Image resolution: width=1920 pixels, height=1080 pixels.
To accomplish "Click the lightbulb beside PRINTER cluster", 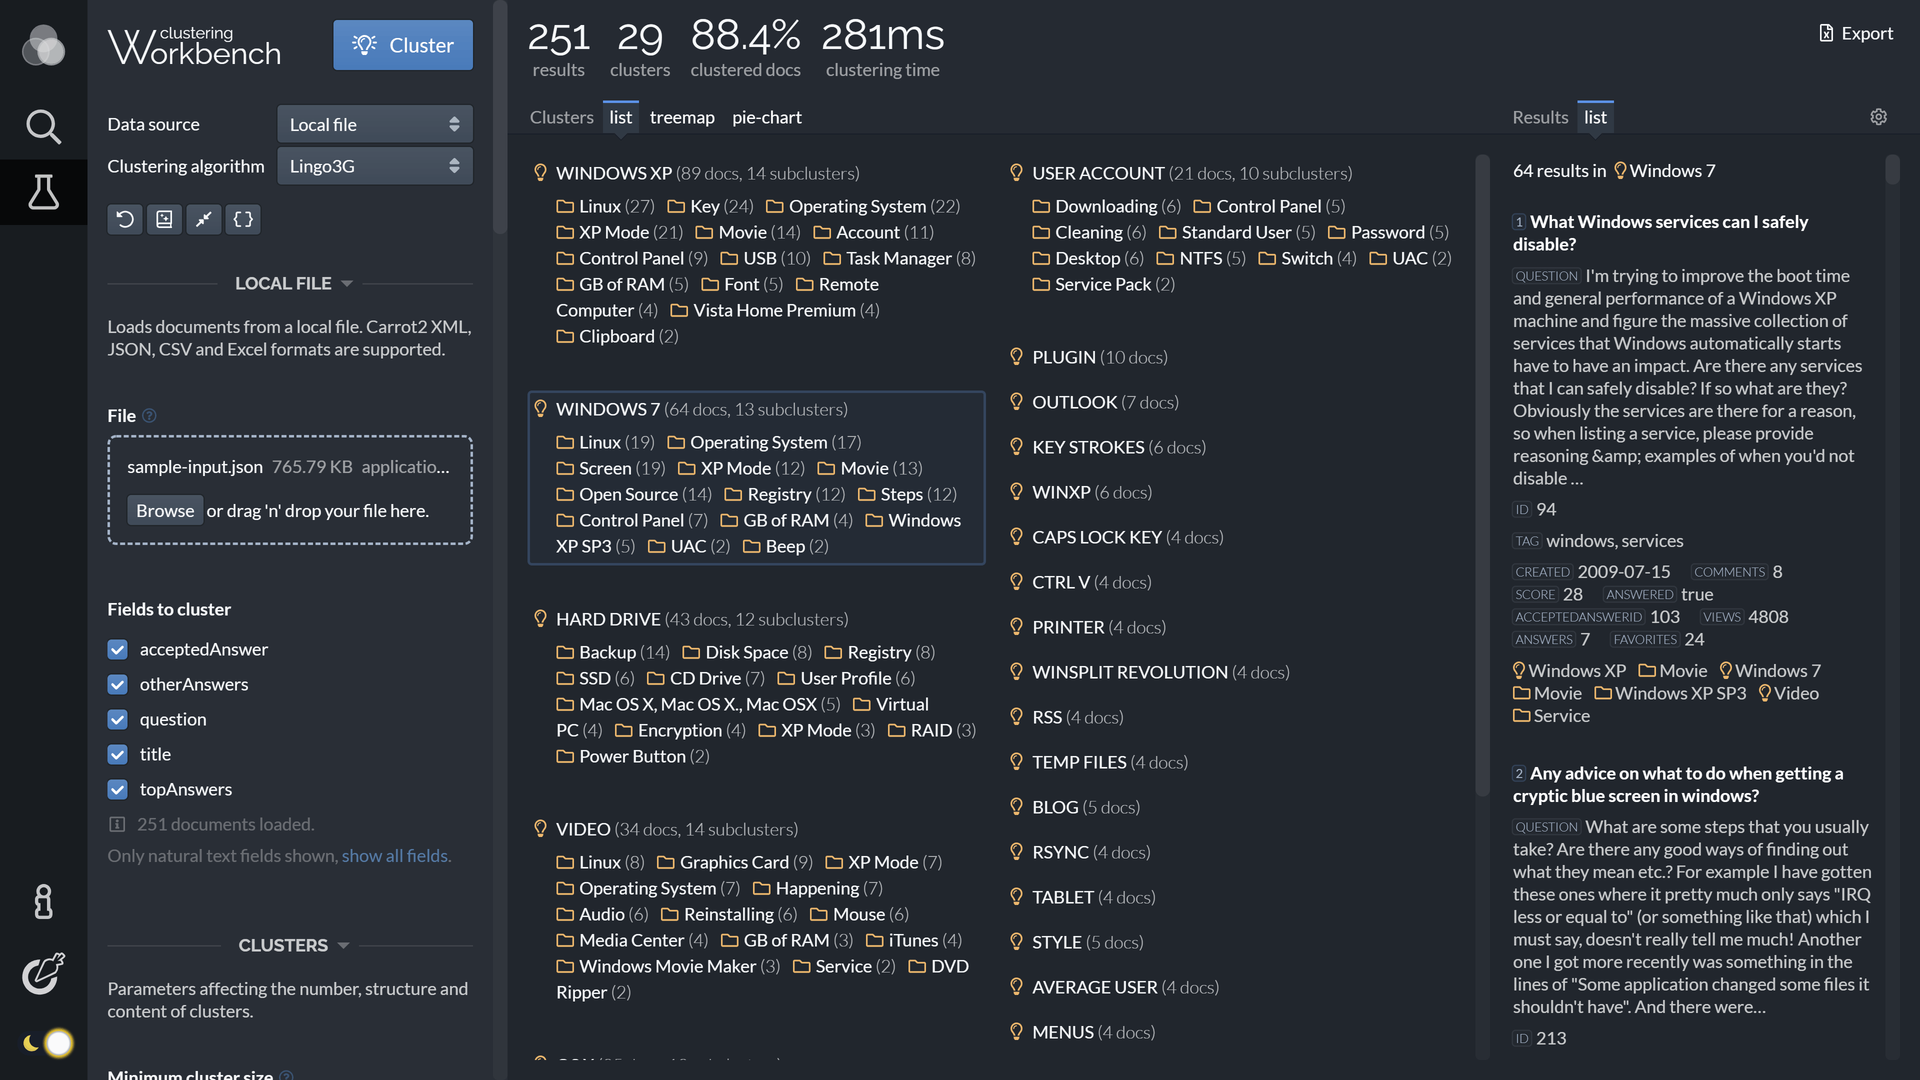I will coord(1016,626).
